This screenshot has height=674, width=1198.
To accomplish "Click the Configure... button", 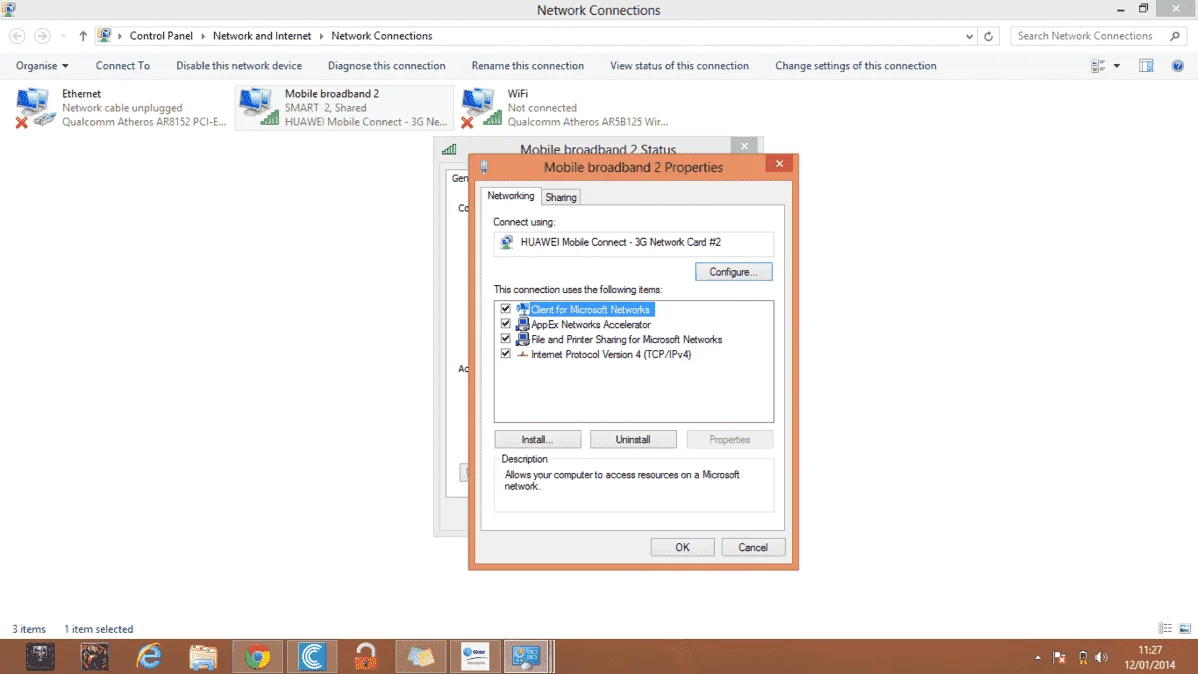I will click(x=733, y=272).
